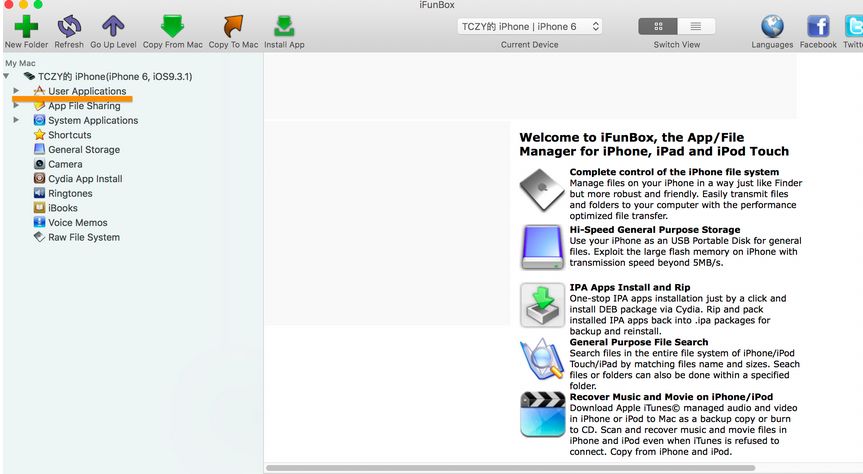Switch to icon grid view
The height and width of the screenshot is (474, 863).
click(x=658, y=26)
